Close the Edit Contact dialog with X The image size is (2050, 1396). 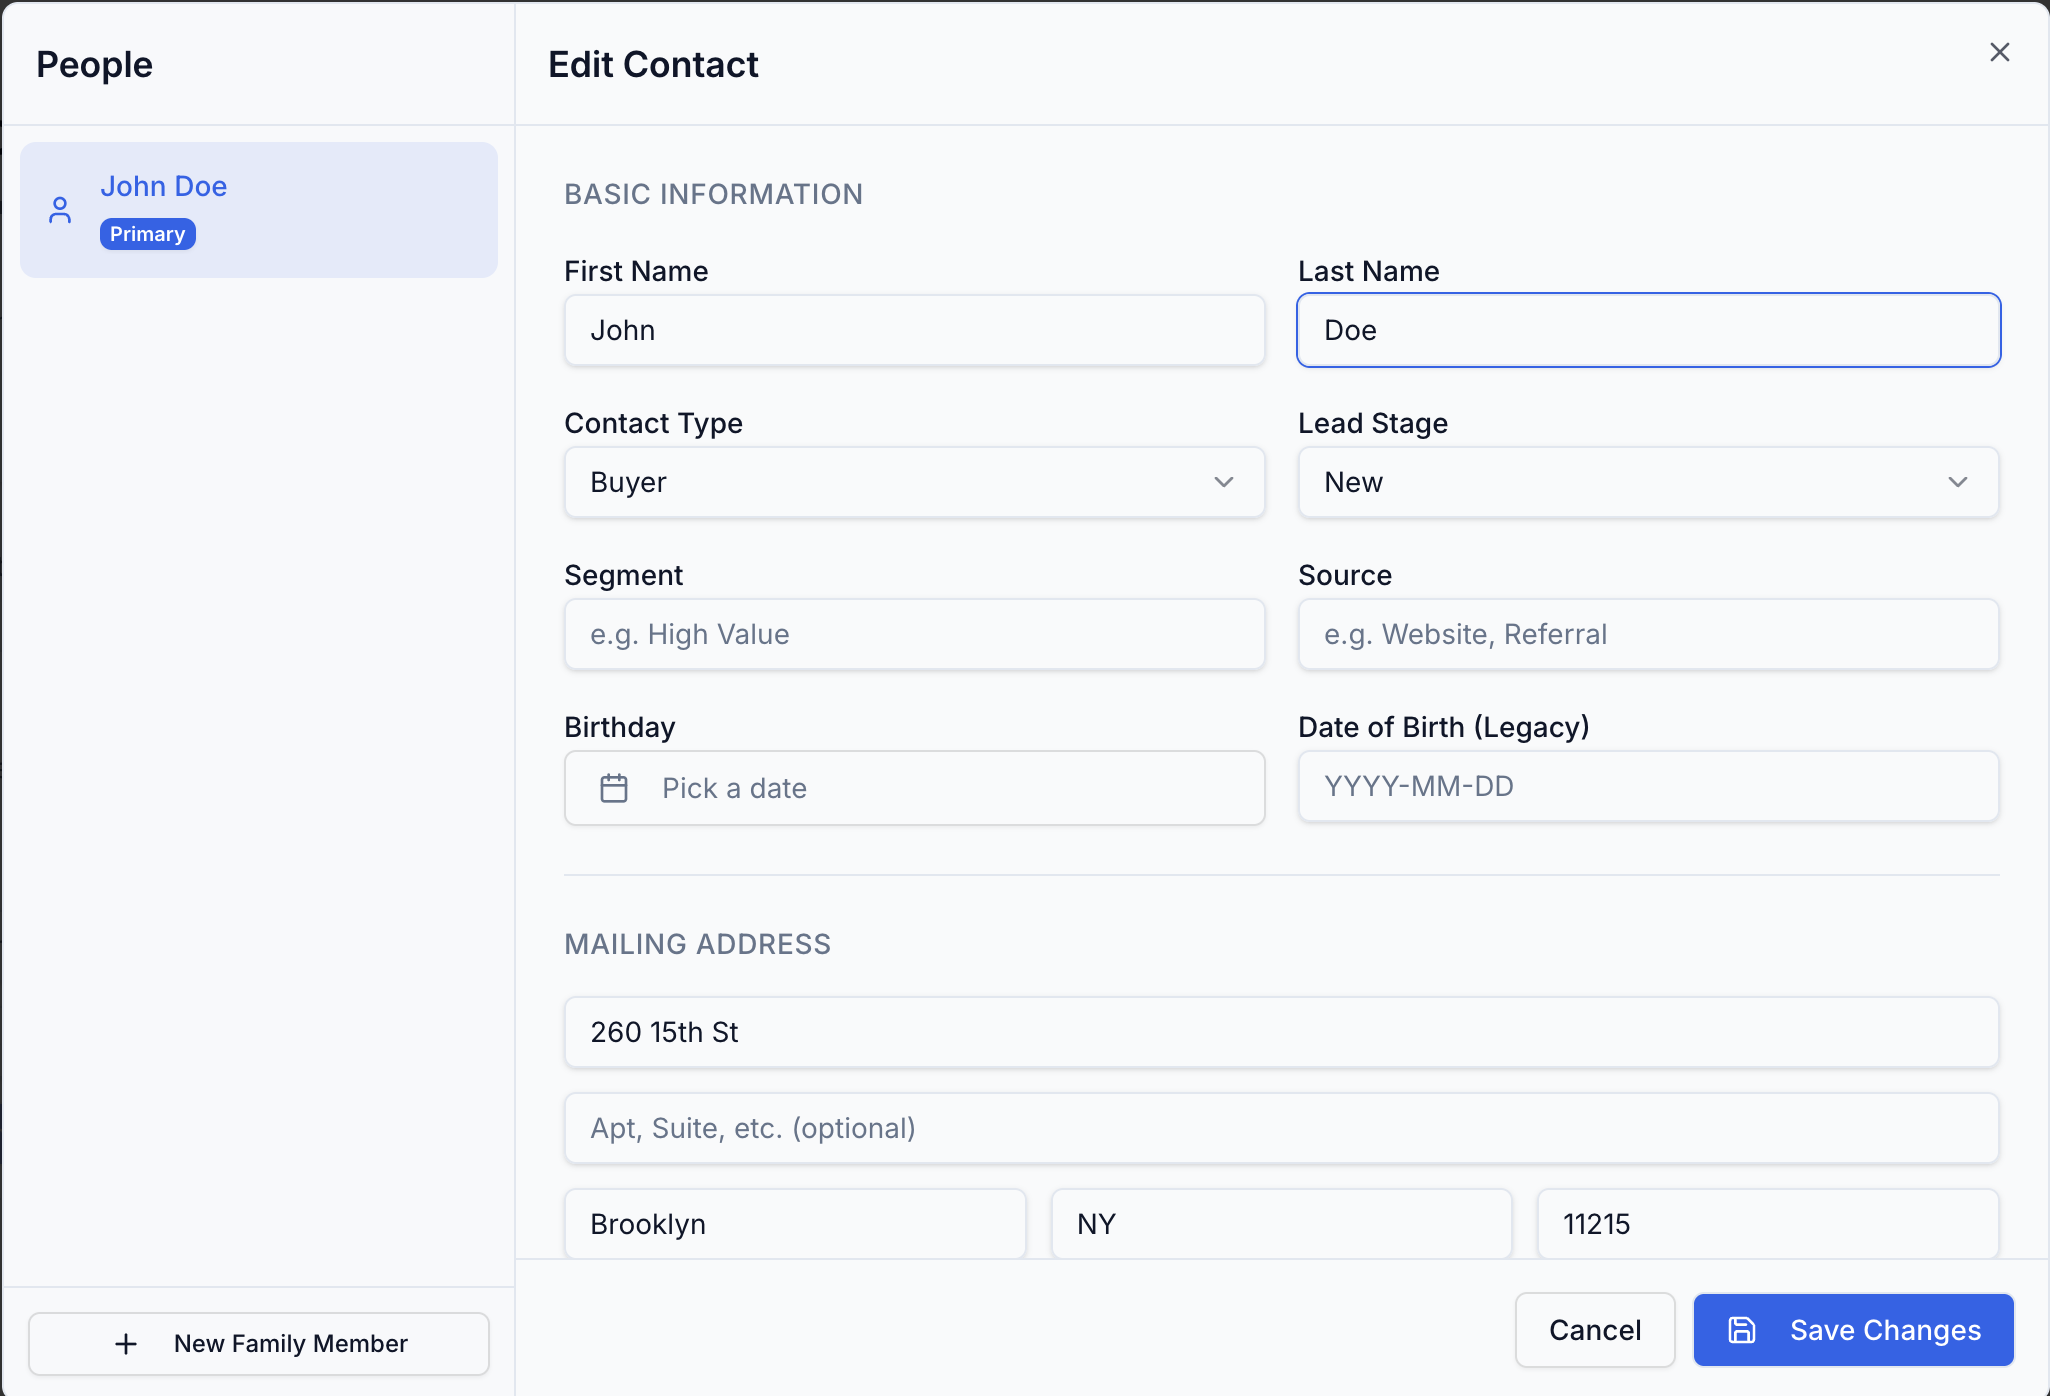(x=2000, y=52)
